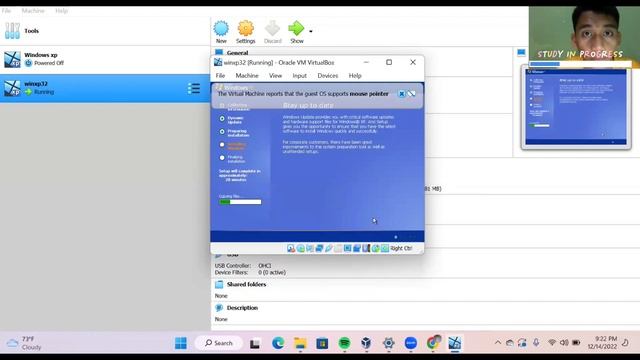Viewport: 640px width, 360px height.
Task: Click shared folders icon in VM status bar
Action: (x=338, y=248)
